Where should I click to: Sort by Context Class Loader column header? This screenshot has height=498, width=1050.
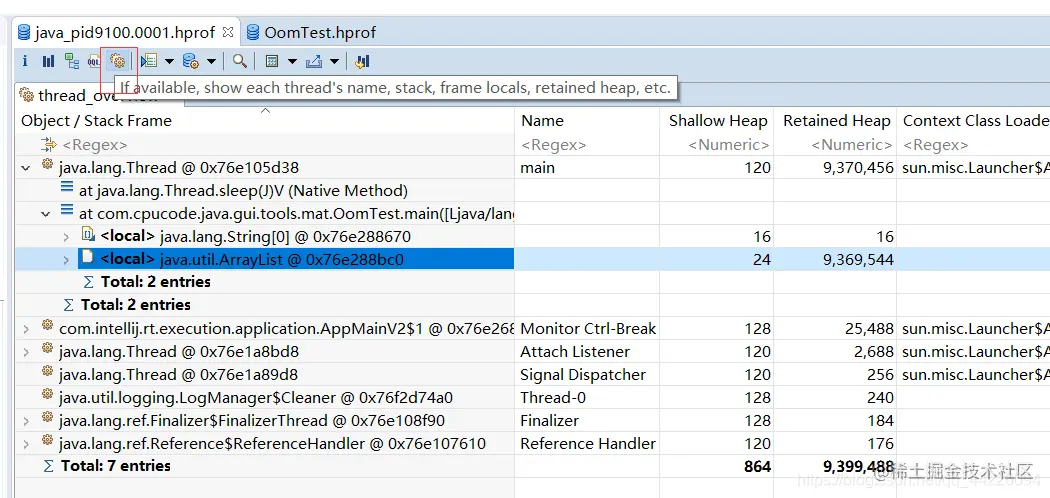pyautogui.click(x=976, y=120)
